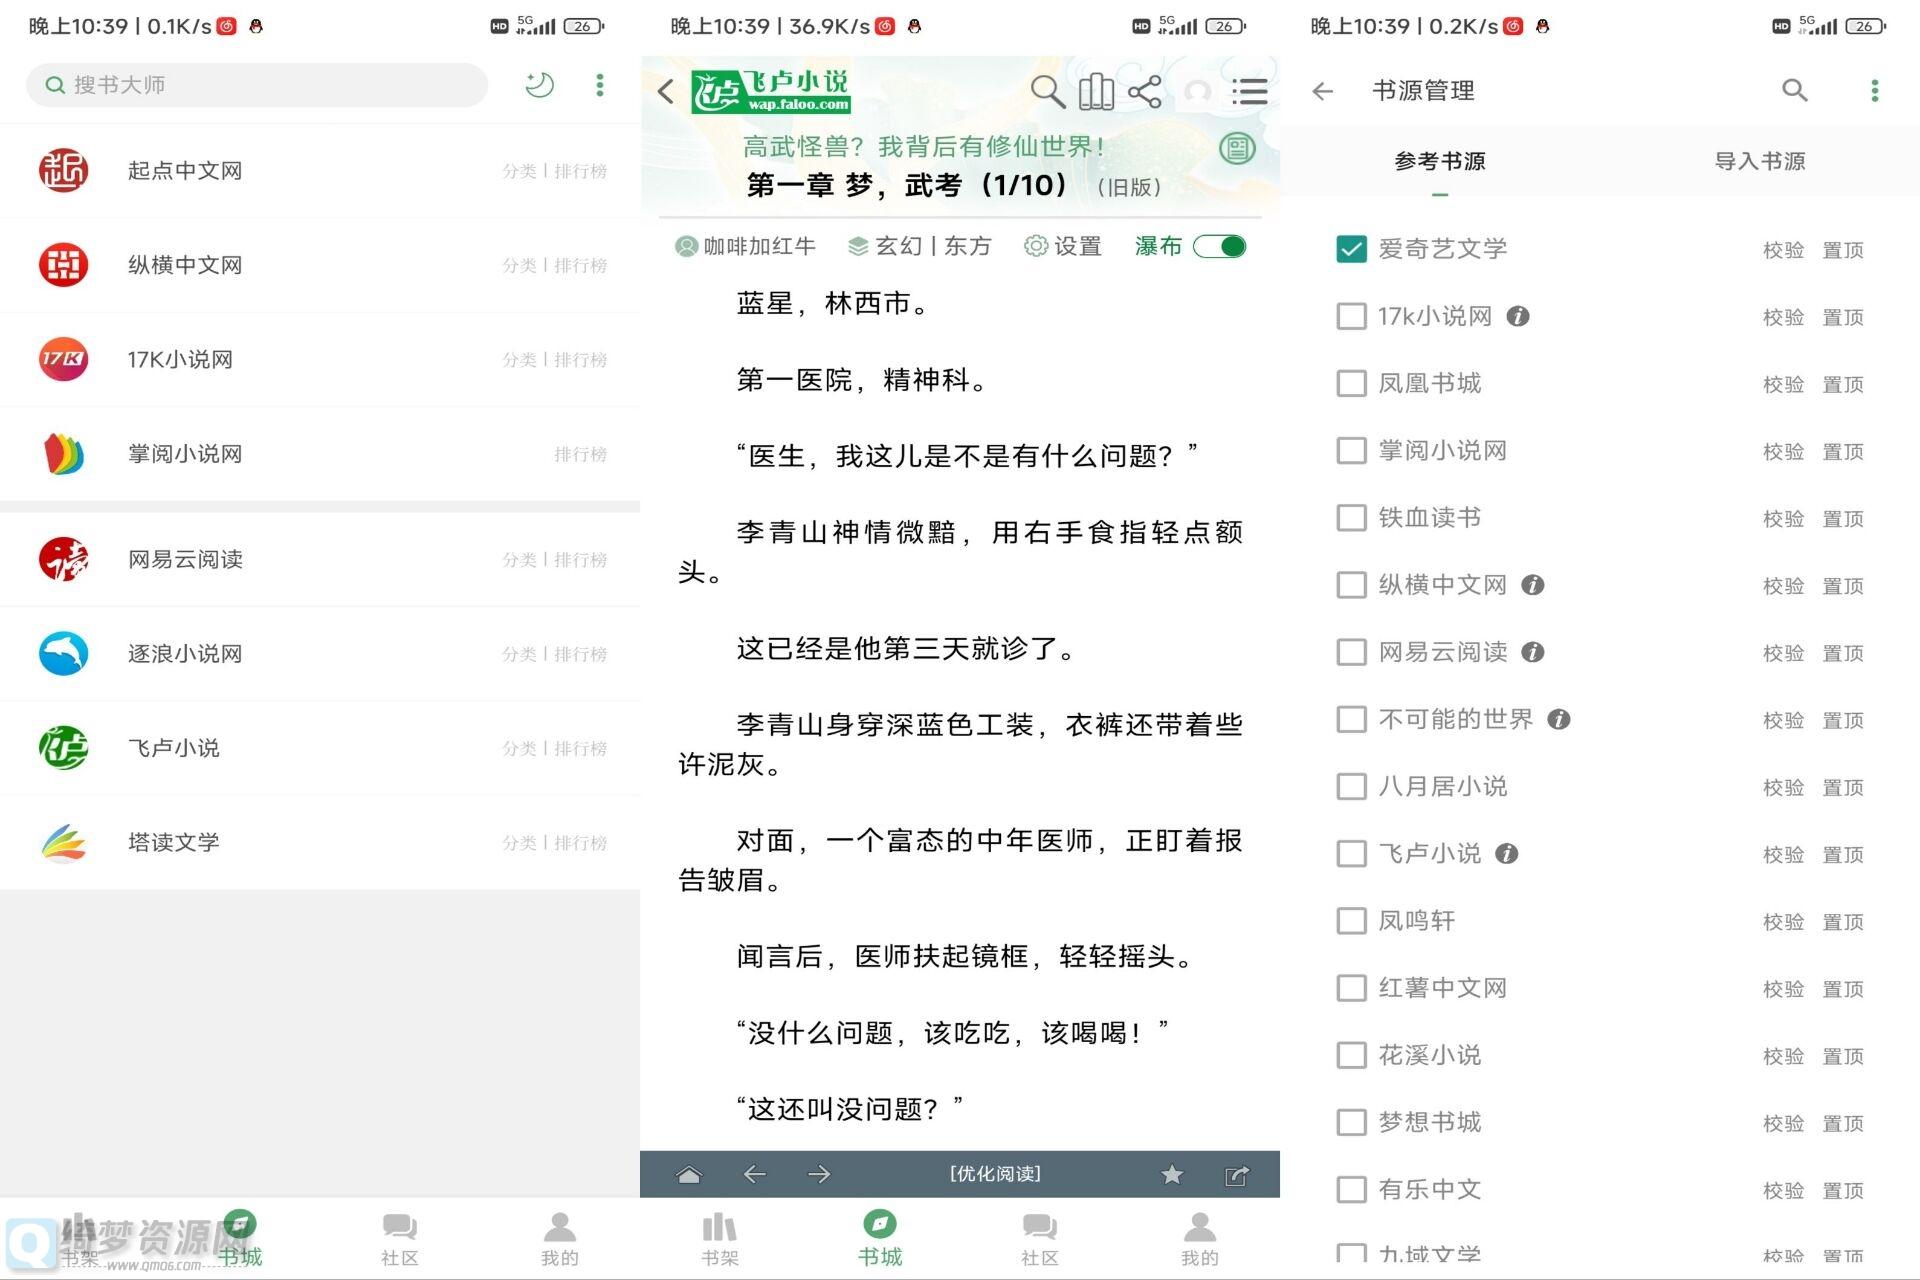Viewport: 1920px width, 1280px height.
Task: Open the bookshelf icon in reader header
Action: [x=1096, y=91]
